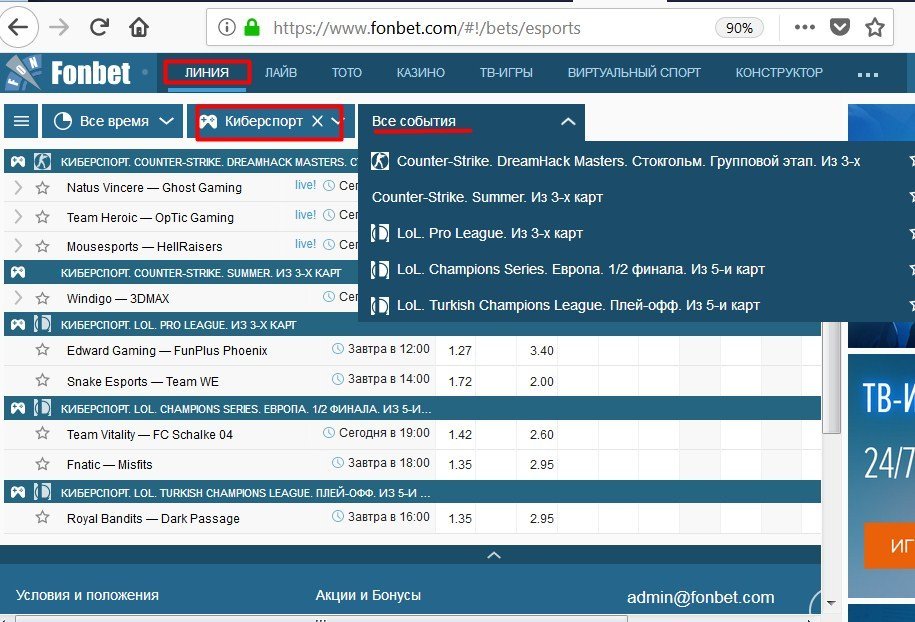The height and width of the screenshot is (622, 915).
Task: Click odds 1.72 for Snake Esports
Action: click(460, 382)
